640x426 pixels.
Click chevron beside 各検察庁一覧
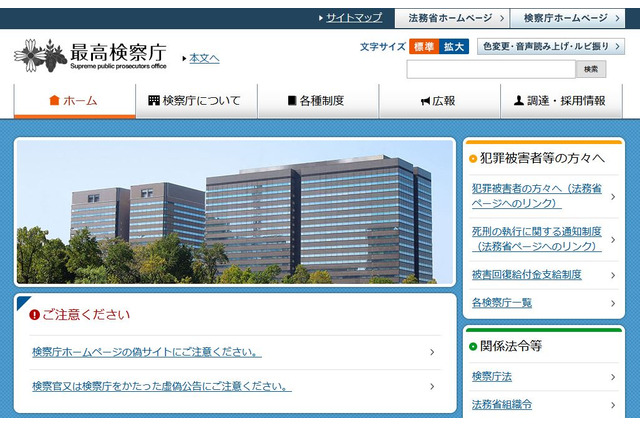pos(613,303)
